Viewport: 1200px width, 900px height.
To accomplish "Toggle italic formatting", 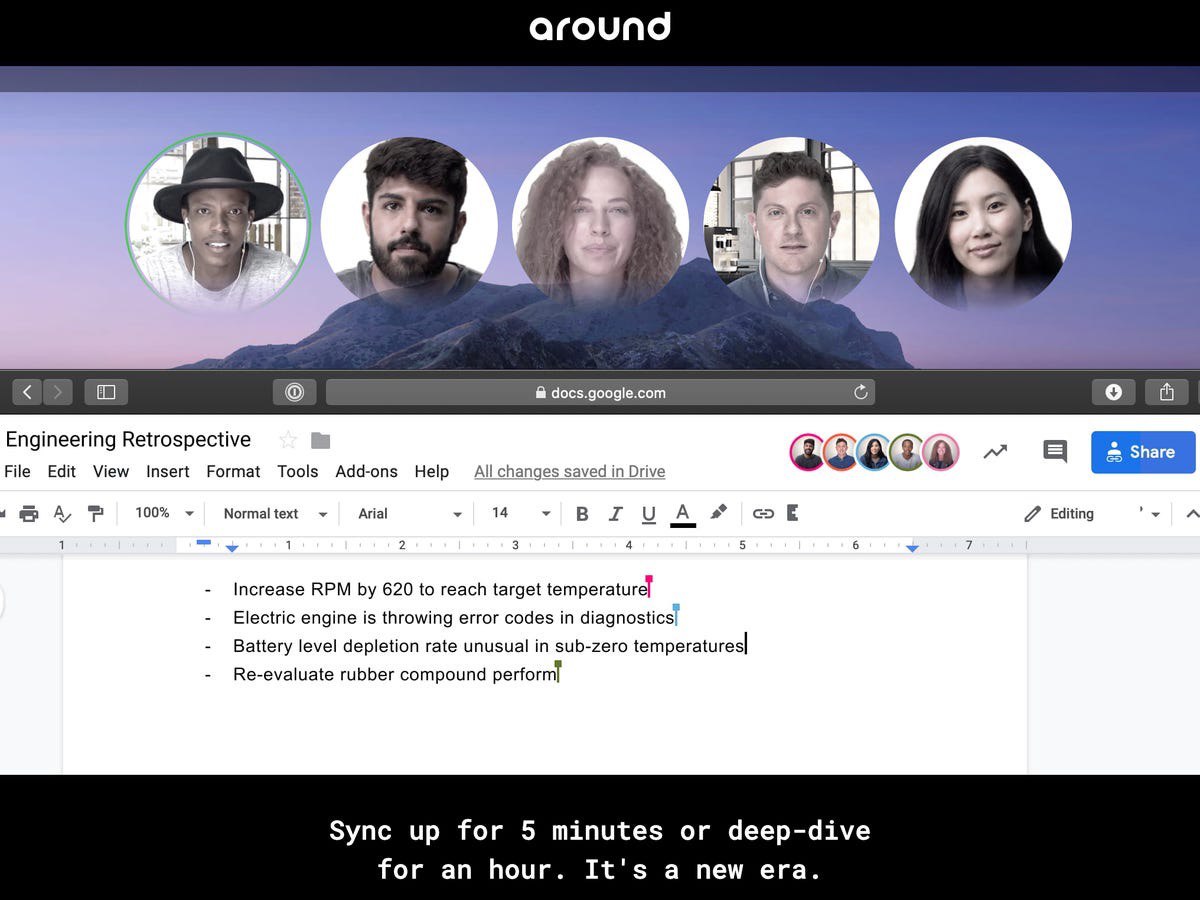I will 616,514.
